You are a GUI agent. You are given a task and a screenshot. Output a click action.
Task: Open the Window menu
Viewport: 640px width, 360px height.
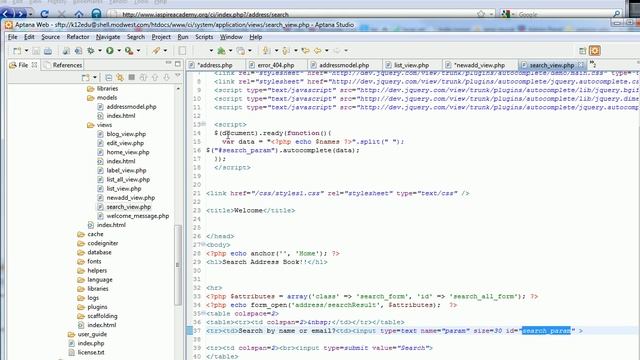[231, 37]
